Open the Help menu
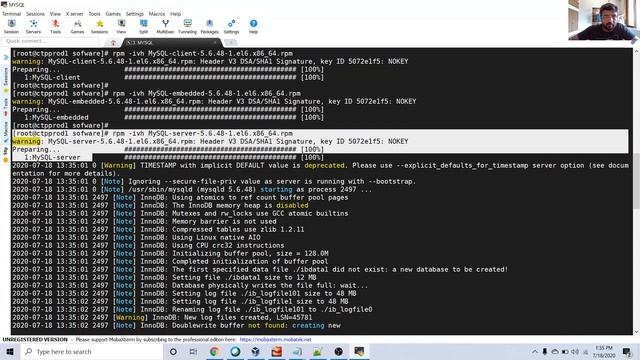This screenshot has height=360, width=640. [x=176, y=14]
